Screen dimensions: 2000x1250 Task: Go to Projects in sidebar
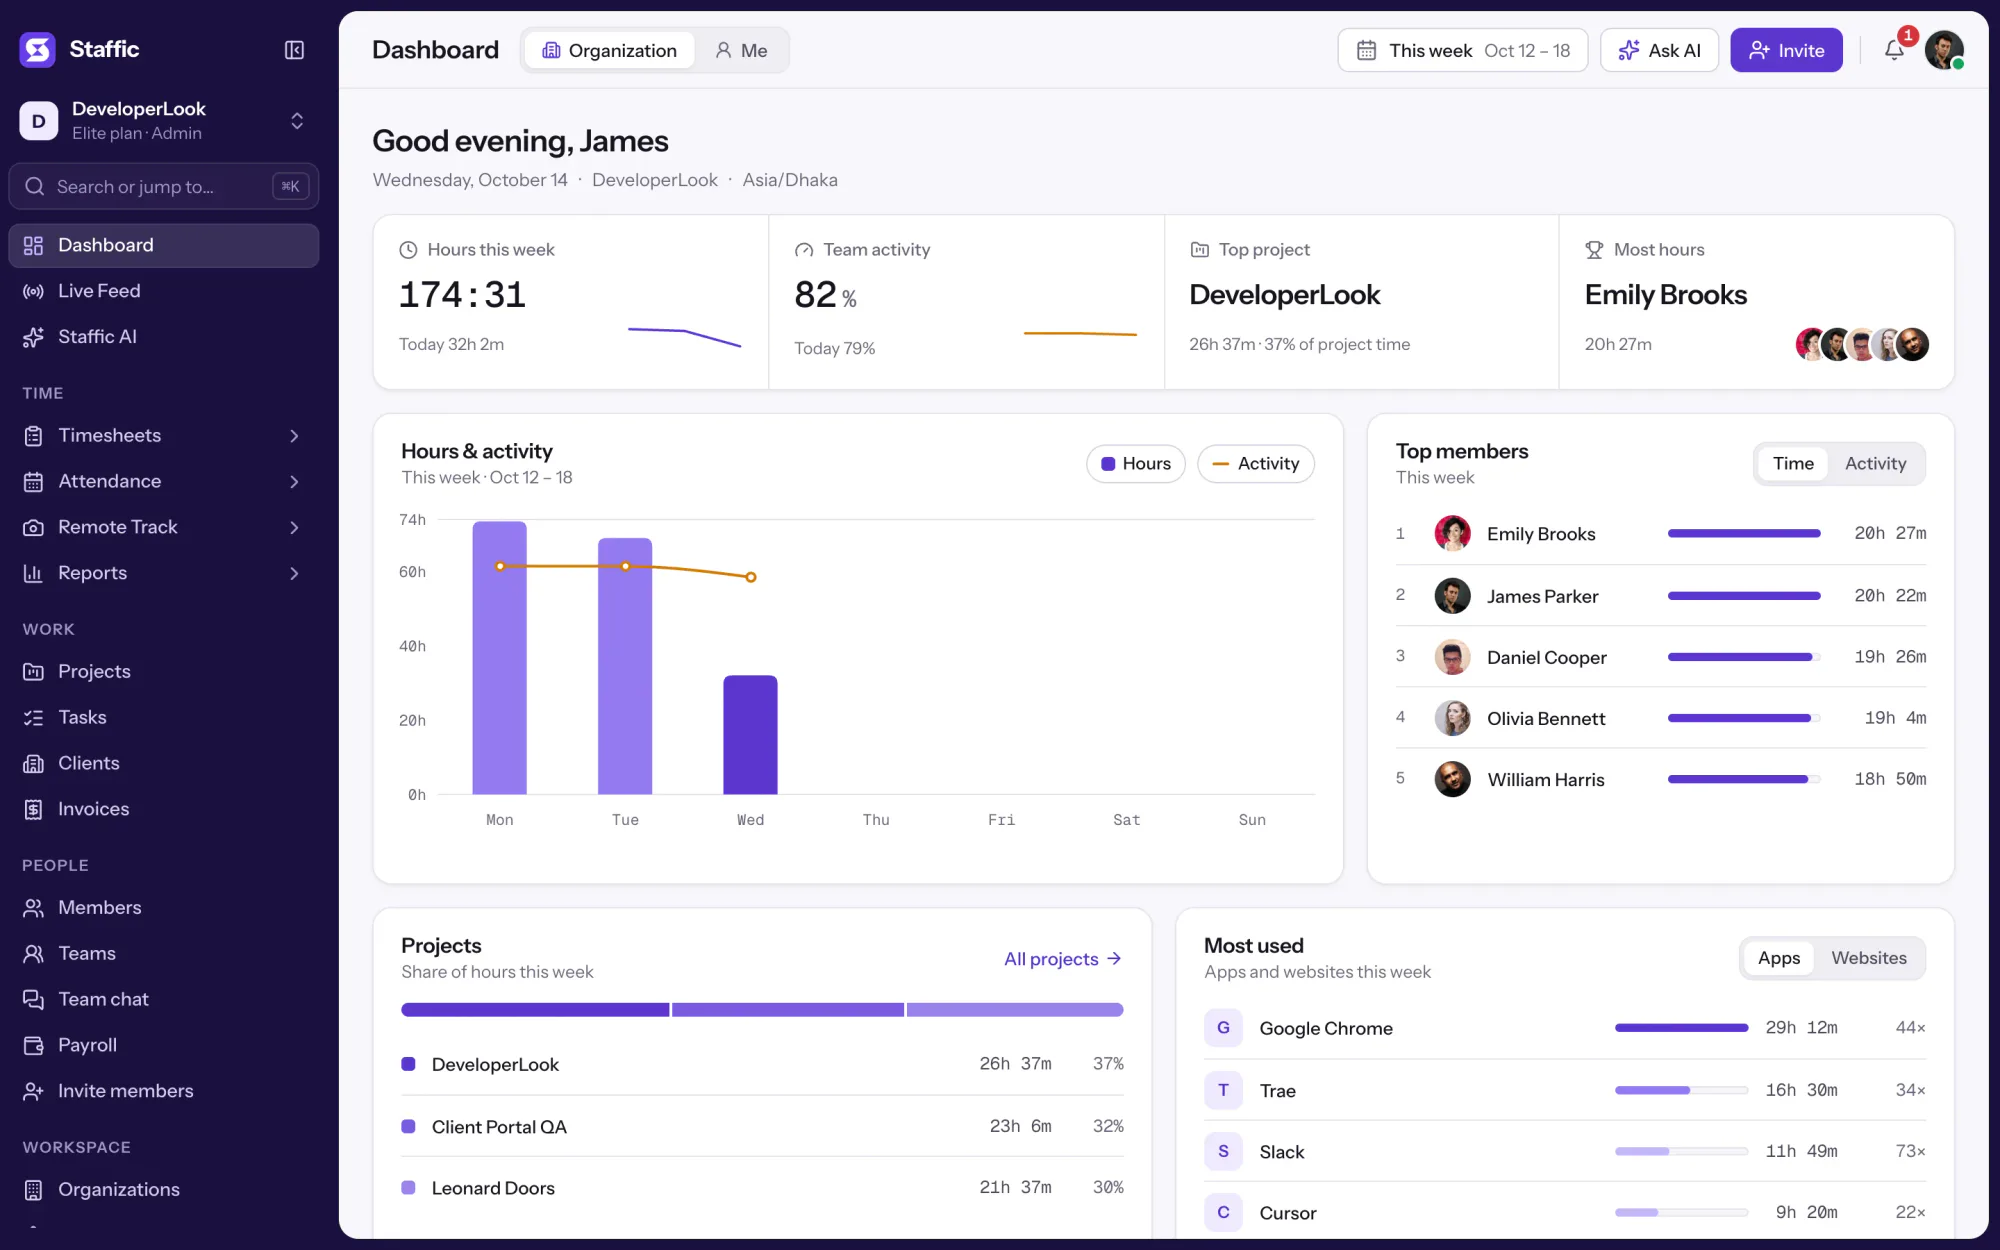pyautogui.click(x=163, y=671)
